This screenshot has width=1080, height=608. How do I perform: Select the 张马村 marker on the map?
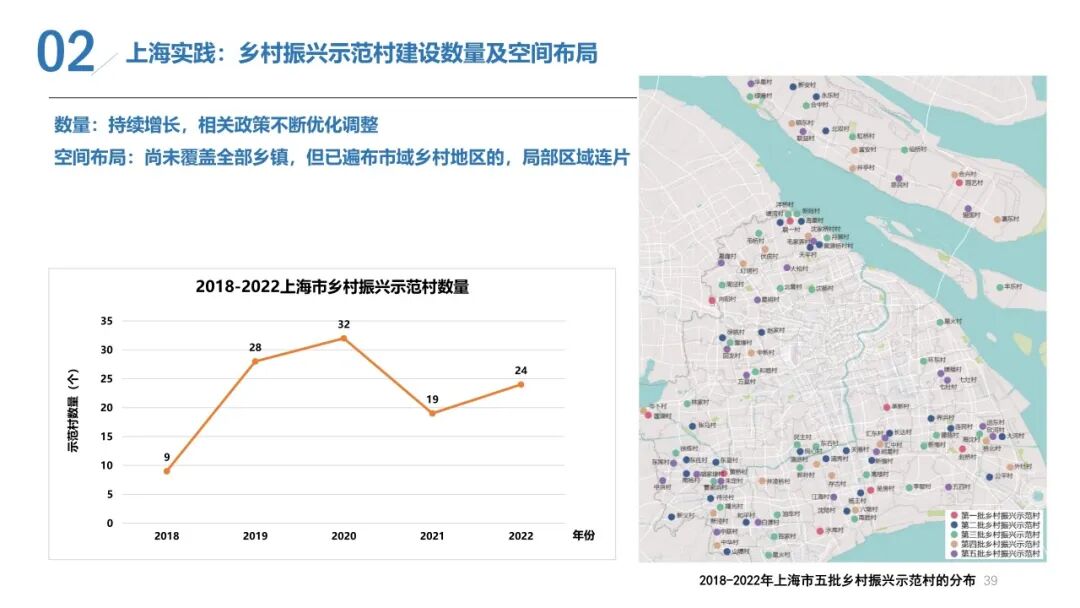(692, 426)
